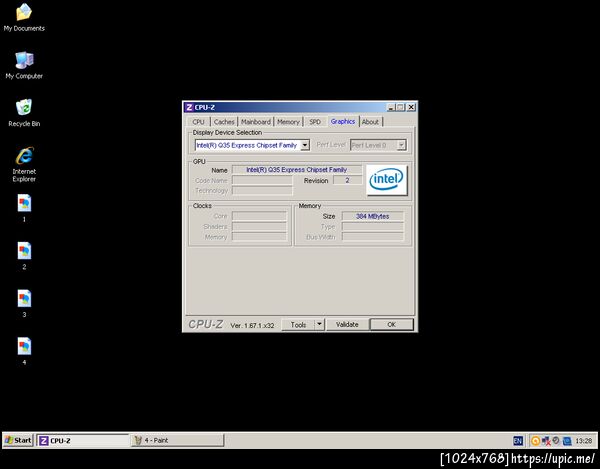This screenshot has height=469, width=600.
Task: Select the image file named 1
Action: click(x=24, y=208)
